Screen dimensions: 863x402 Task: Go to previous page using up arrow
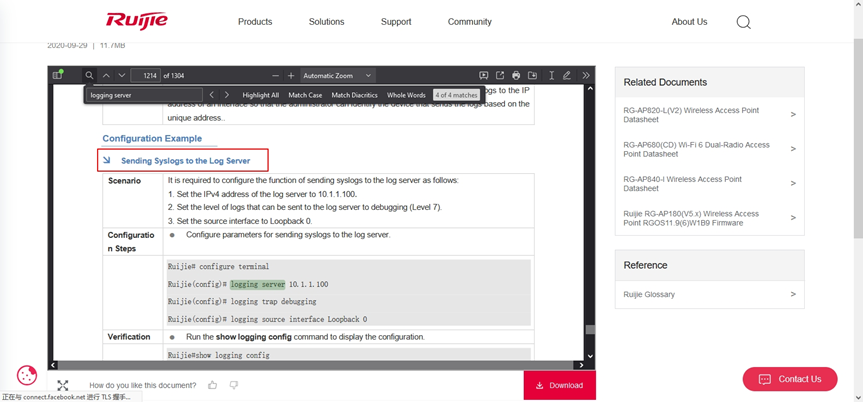(x=106, y=75)
